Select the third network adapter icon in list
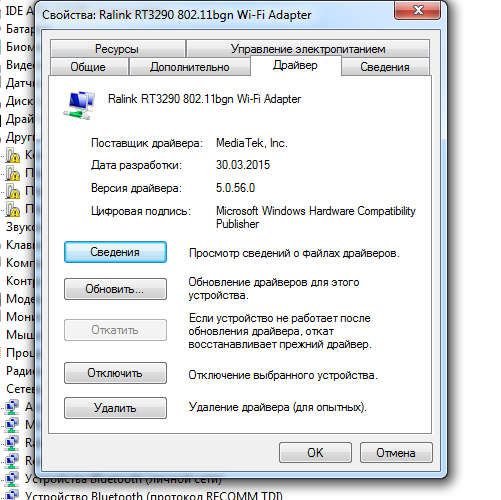 tap(12, 443)
